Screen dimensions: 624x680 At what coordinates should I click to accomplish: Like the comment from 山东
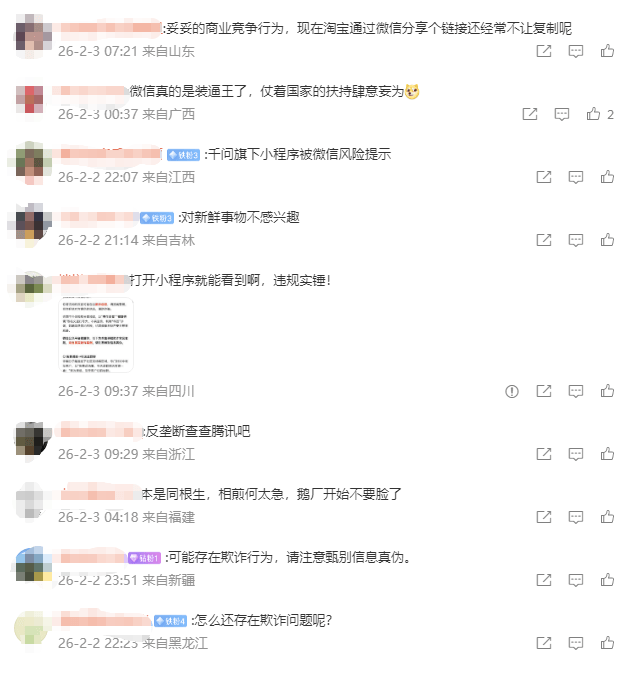[607, 51]
